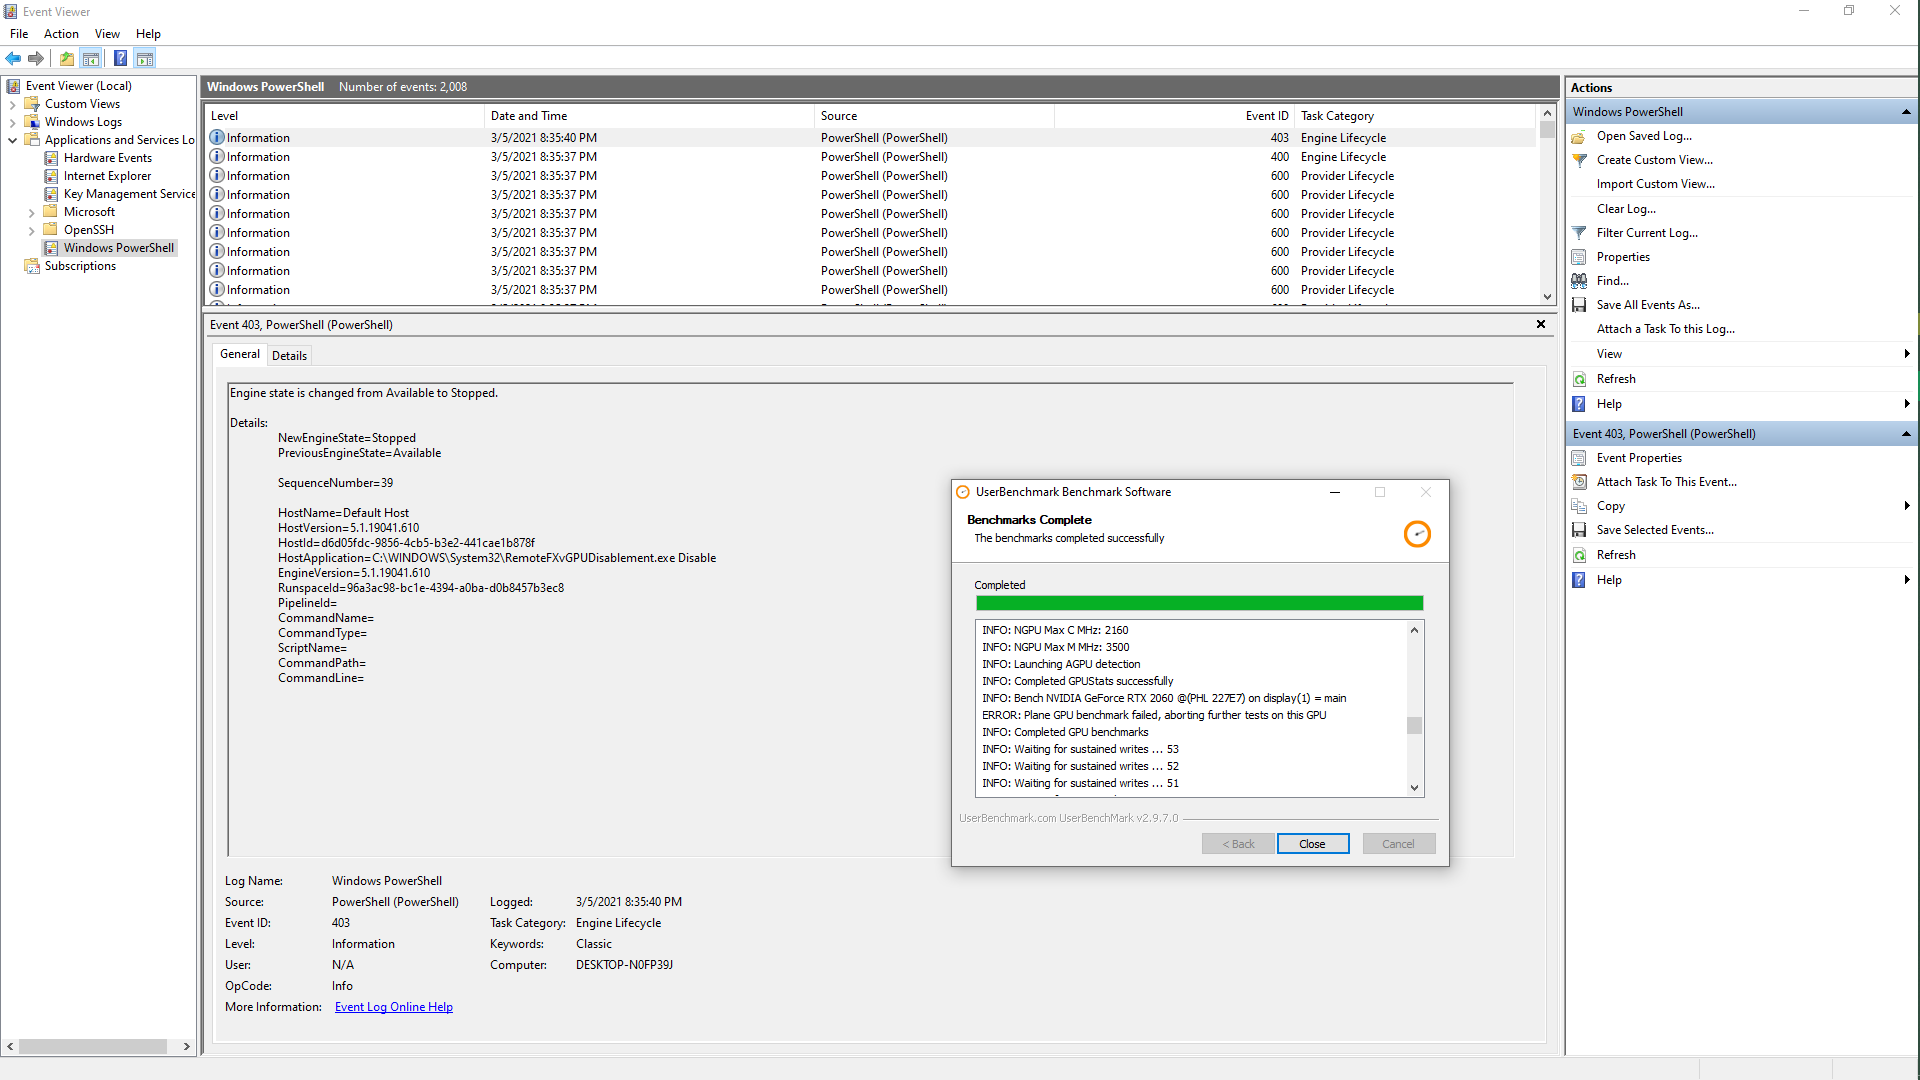Open the Event Log Online Help link
1920x1080 pixels.
393,1007
